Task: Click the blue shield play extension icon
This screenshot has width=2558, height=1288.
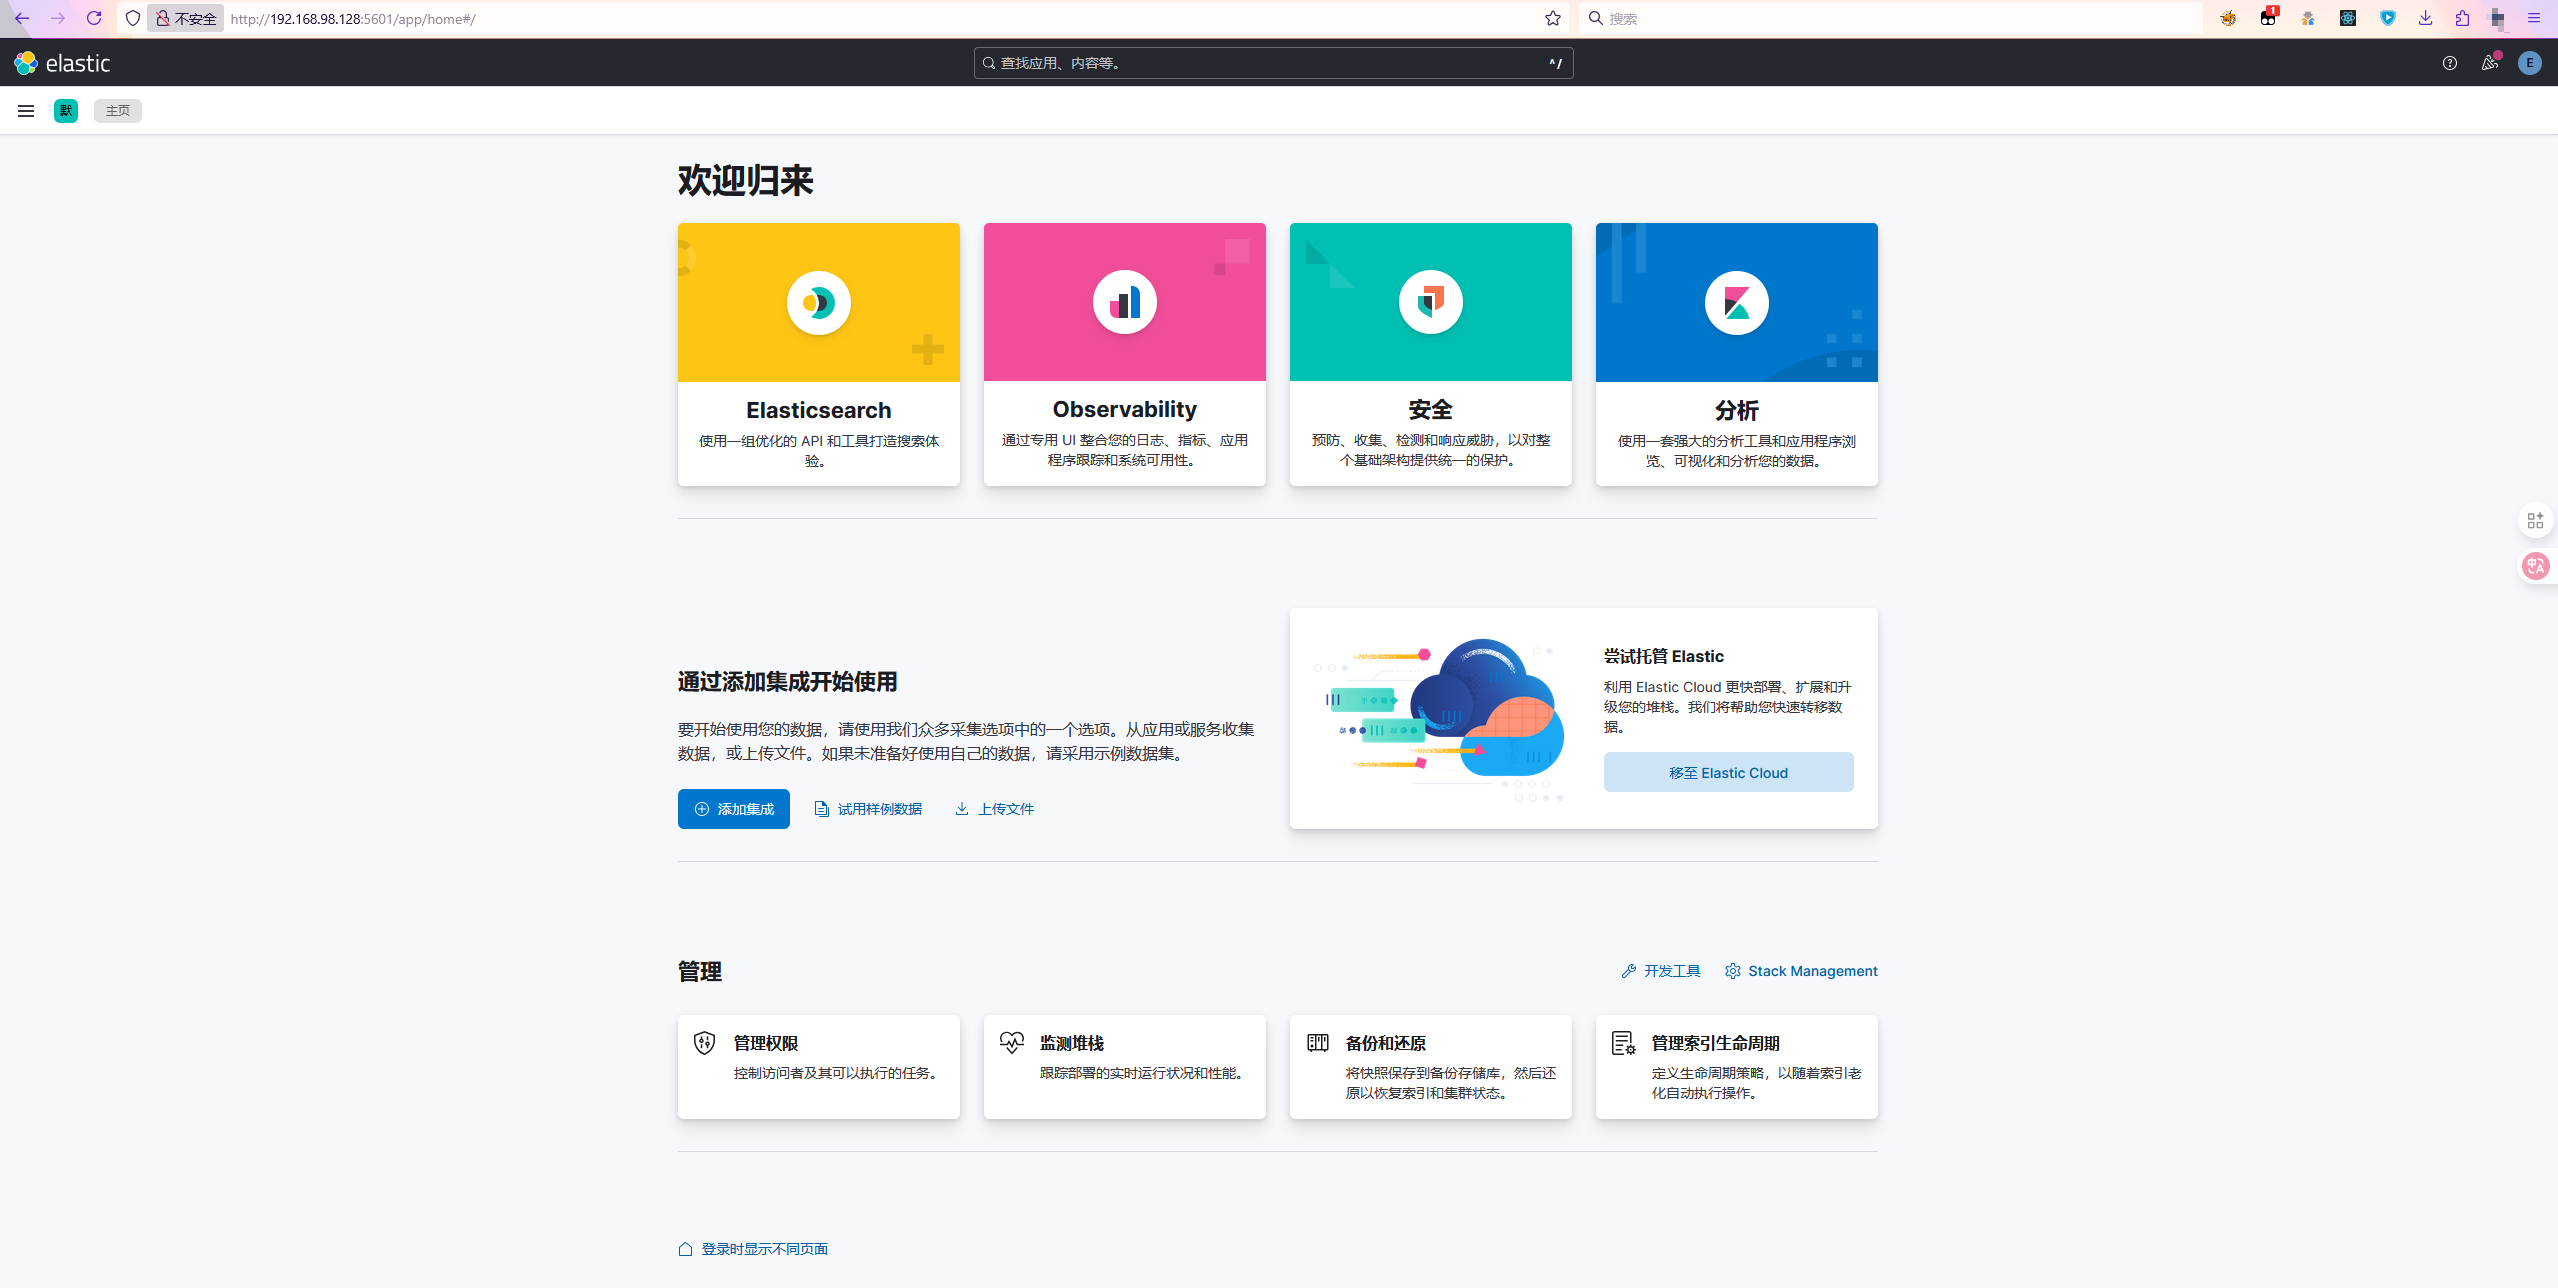Action: (2388, 18)
